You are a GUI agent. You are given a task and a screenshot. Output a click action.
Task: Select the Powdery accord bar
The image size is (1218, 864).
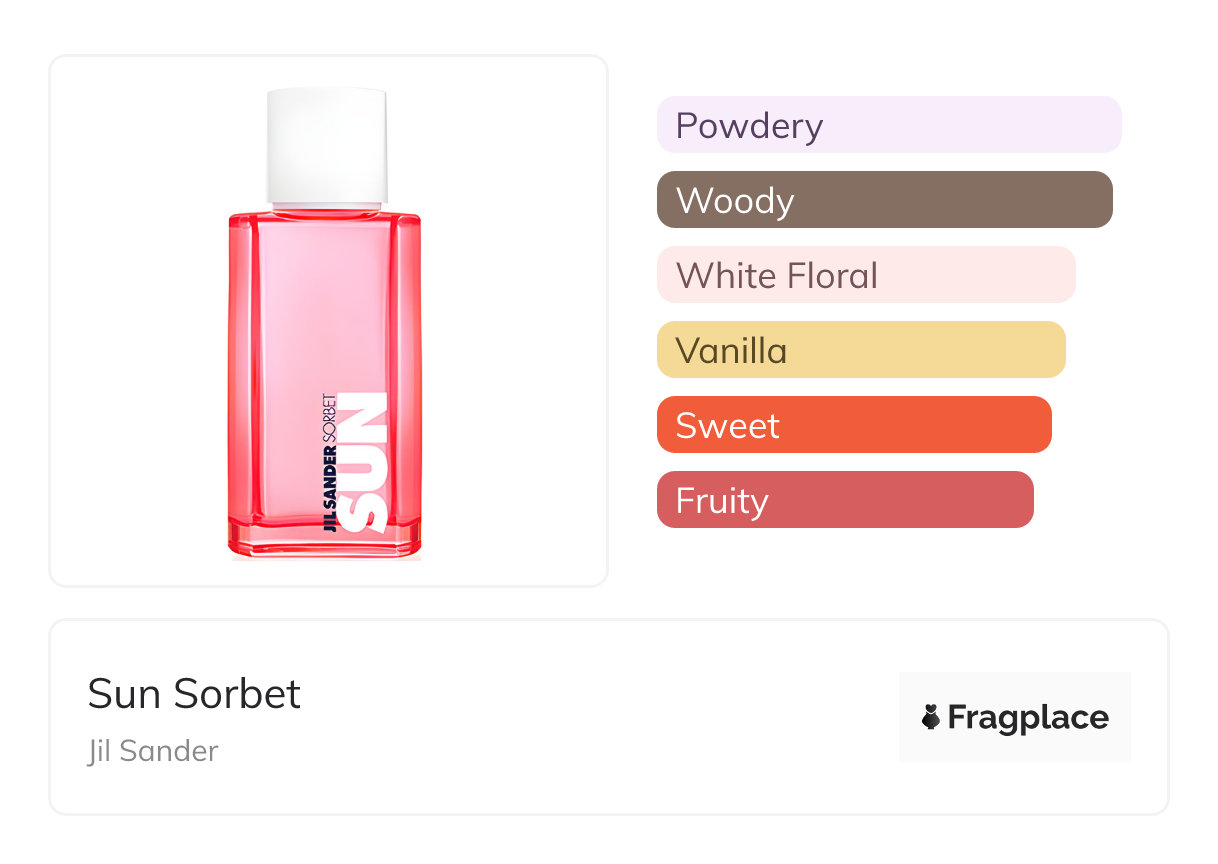pyautogui.click(x=888, y=125)
